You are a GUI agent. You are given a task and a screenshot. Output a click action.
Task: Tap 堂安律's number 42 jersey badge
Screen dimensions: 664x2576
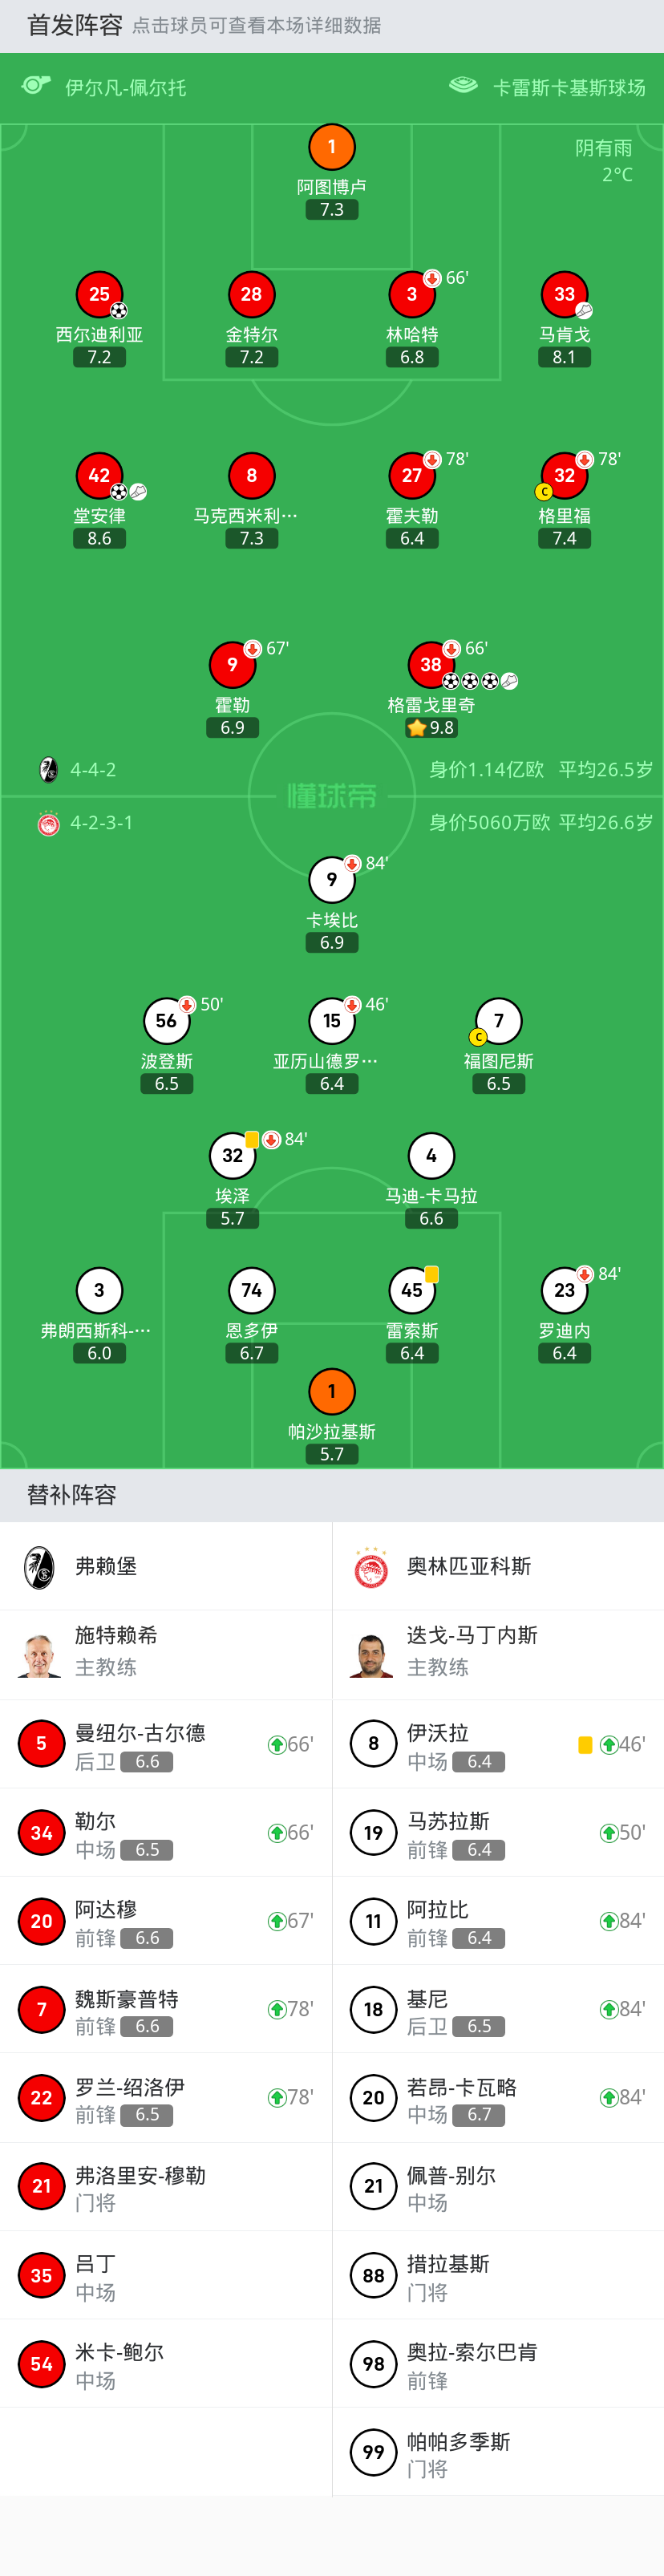pyautogui.click(x=99, y=475)
